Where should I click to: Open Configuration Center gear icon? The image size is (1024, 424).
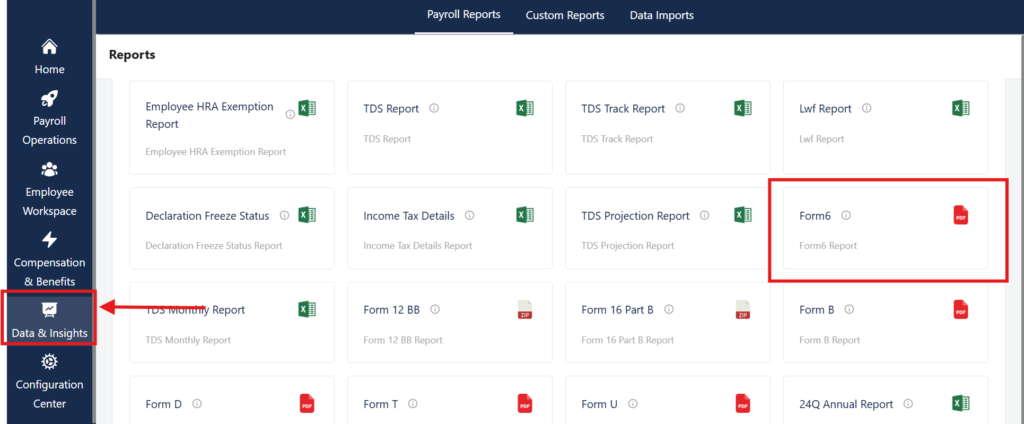tap(49, 362)
